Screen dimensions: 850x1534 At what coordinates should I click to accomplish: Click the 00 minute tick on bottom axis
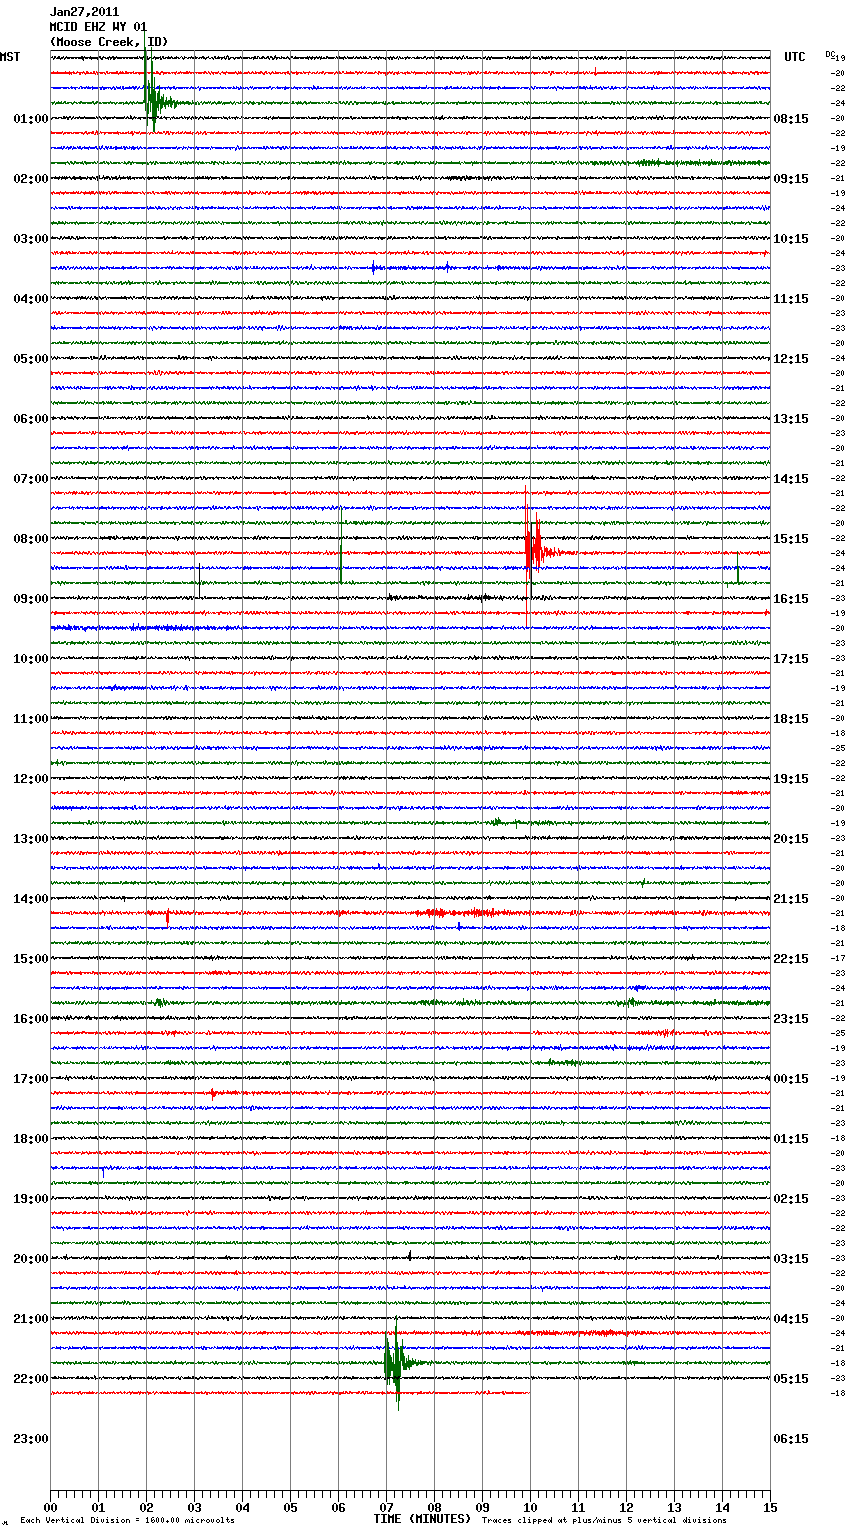coord(51,1507)
